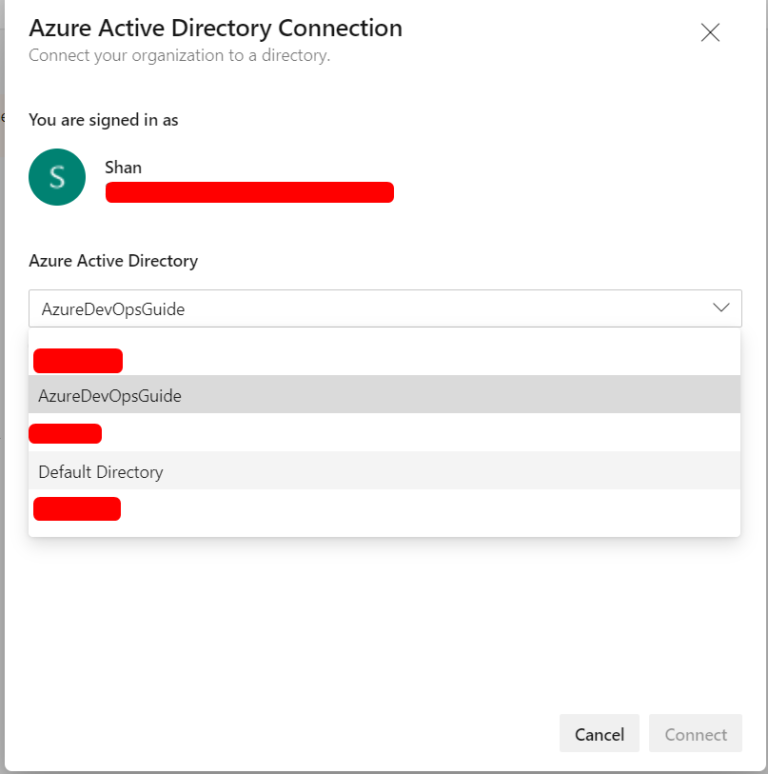Choose the Default Directory option
The height and width of the screenshot is (774, 768).
point(100,471)
